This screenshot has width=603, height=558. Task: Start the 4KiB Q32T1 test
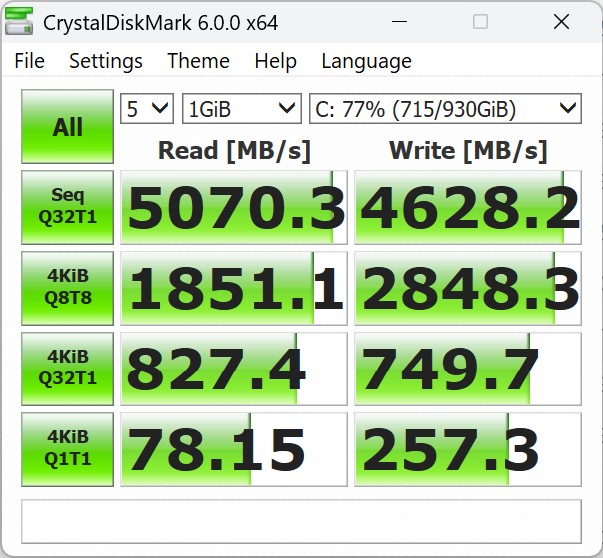(67, 369)
